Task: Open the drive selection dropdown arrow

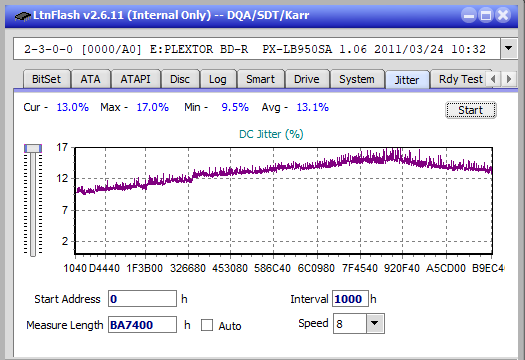Action: [509, 49]
